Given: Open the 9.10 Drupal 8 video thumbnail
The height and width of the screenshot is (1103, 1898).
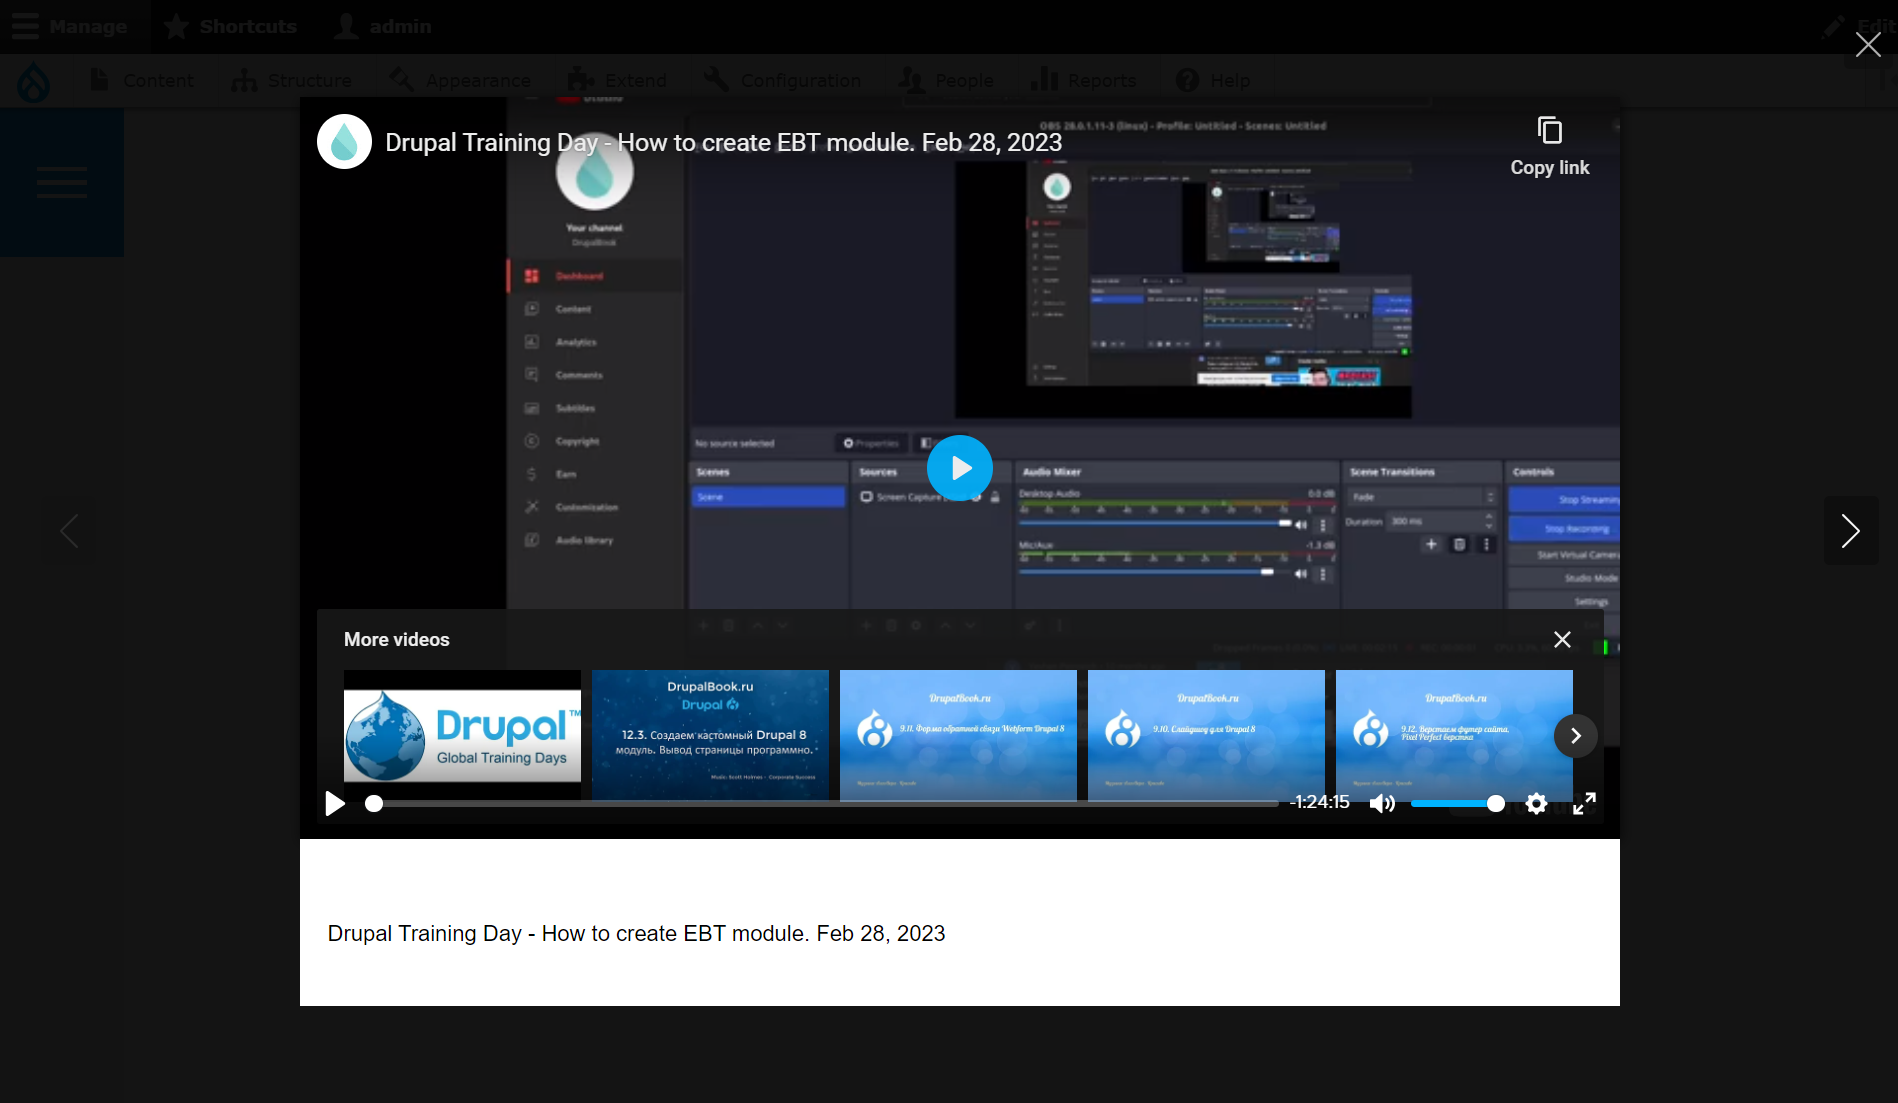Looking at the screenshot, I should tap(1206, 735).
